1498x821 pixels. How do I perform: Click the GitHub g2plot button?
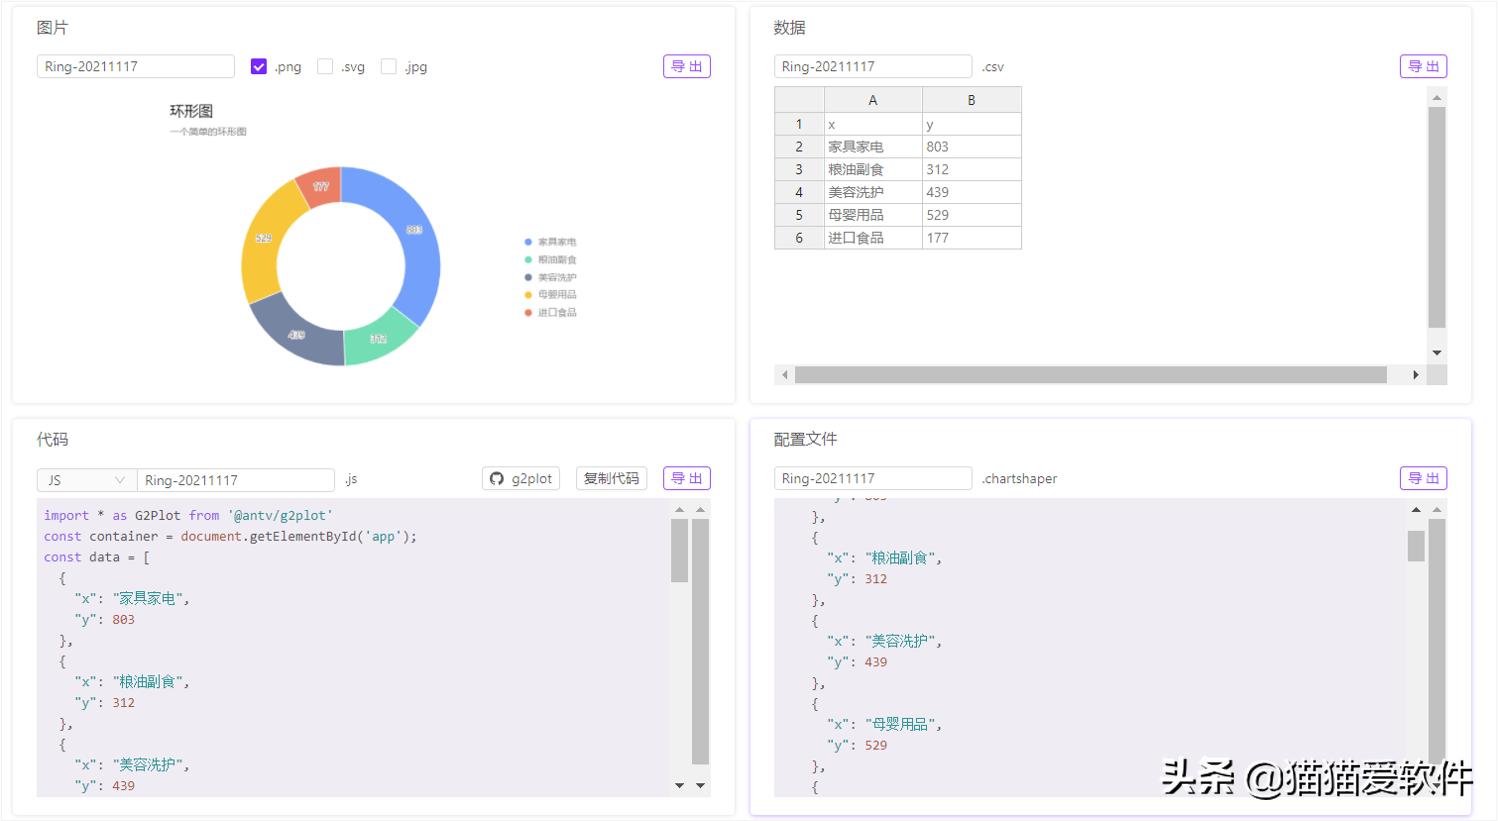[521, 479]
